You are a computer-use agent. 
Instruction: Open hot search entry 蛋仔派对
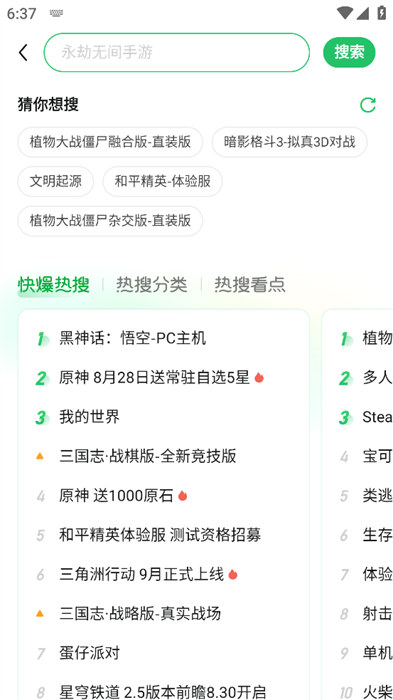(89, 653)
